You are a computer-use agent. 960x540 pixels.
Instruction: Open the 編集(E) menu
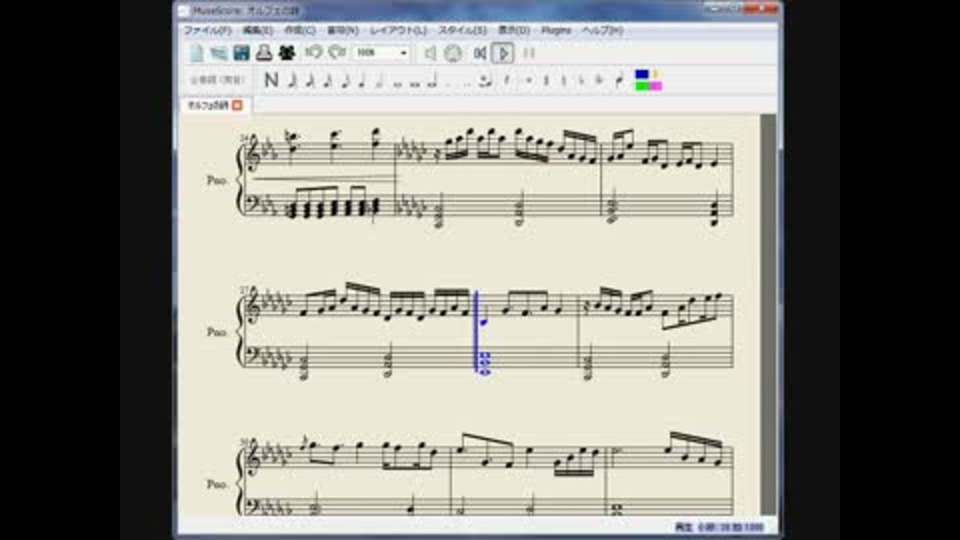[x=258, y=30]
